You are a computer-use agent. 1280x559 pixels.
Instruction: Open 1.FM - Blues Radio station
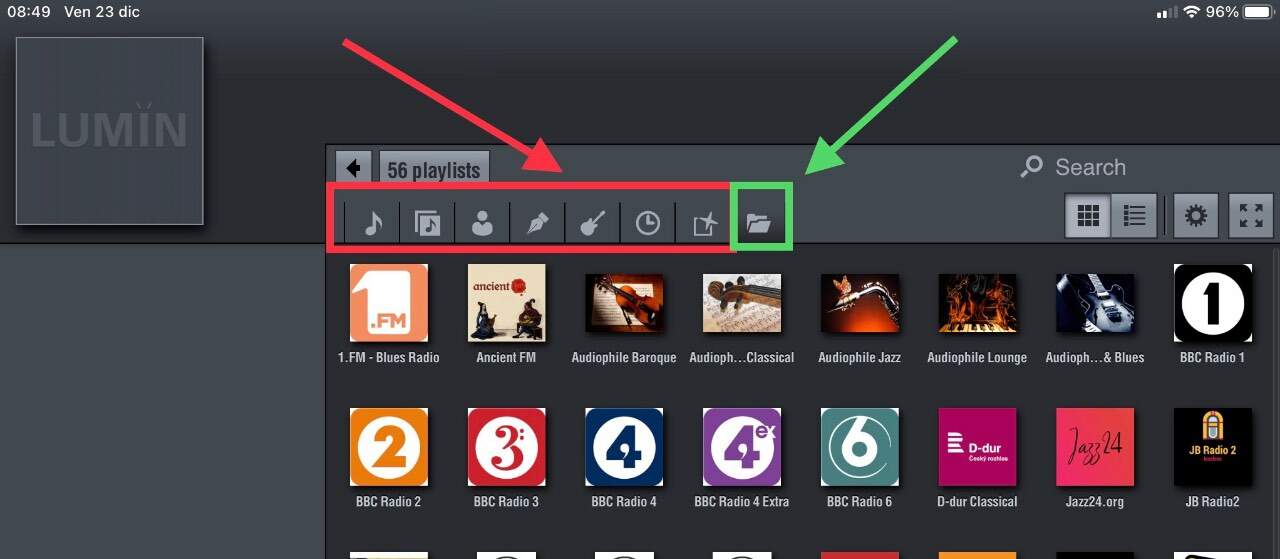[x=389, y=302]
